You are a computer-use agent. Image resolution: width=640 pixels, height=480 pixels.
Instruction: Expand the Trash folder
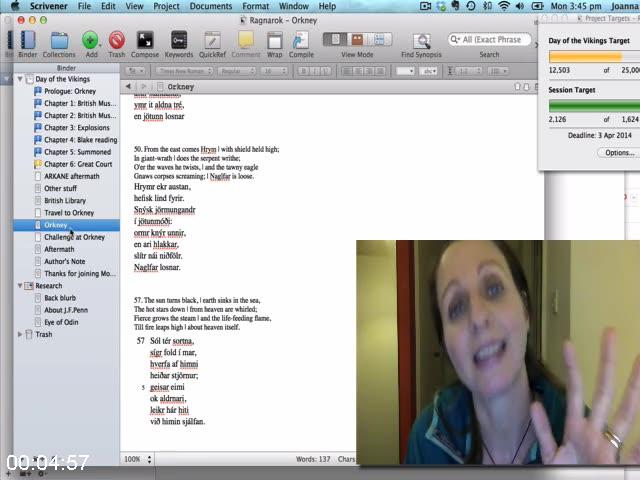(x=20, y=334)
